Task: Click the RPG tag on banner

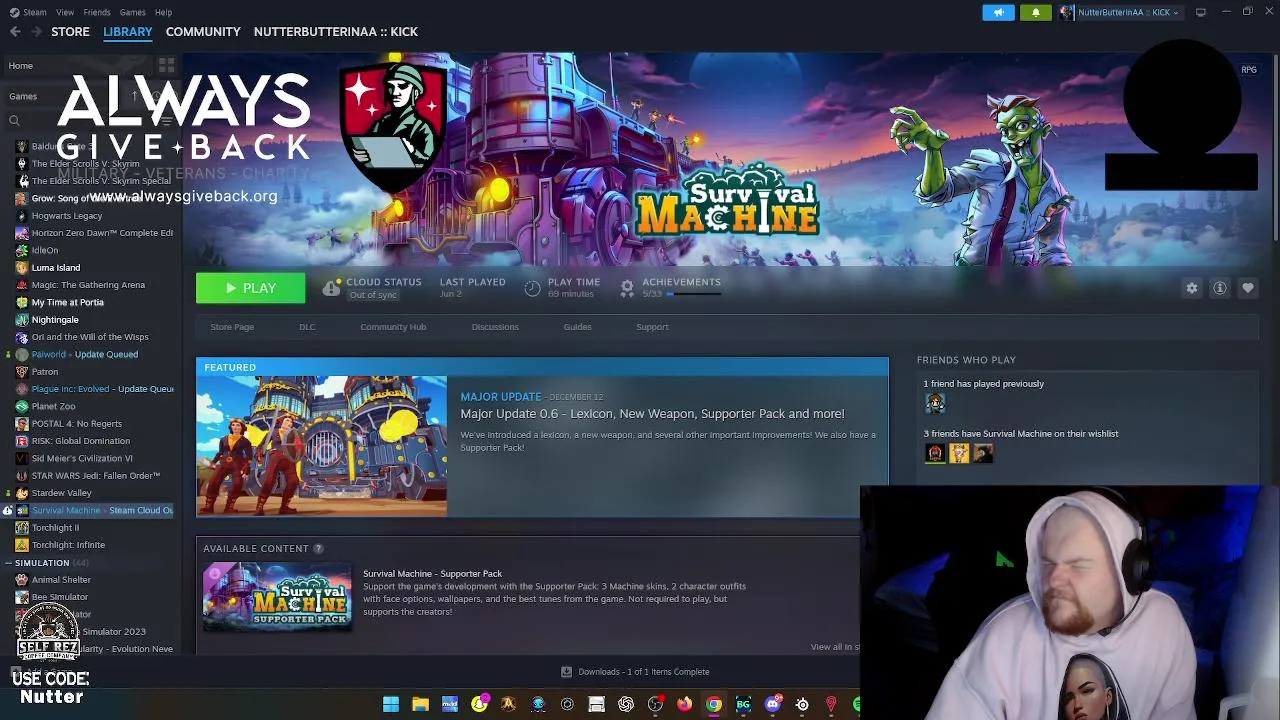Action: [1249, 70]
